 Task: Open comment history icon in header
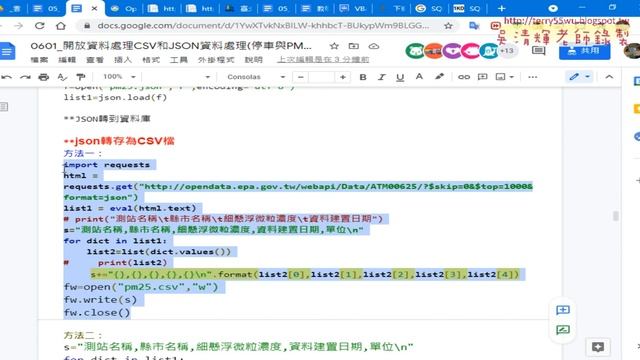click(x=538, y=51)
